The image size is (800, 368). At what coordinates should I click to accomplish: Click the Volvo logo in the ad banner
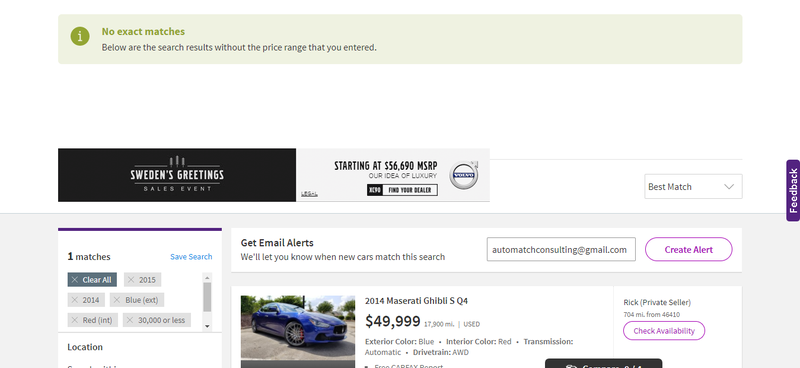pos(464,175)
